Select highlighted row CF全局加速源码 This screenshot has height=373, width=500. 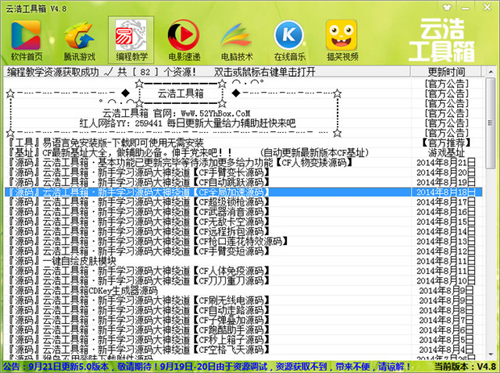coord(243,192)
